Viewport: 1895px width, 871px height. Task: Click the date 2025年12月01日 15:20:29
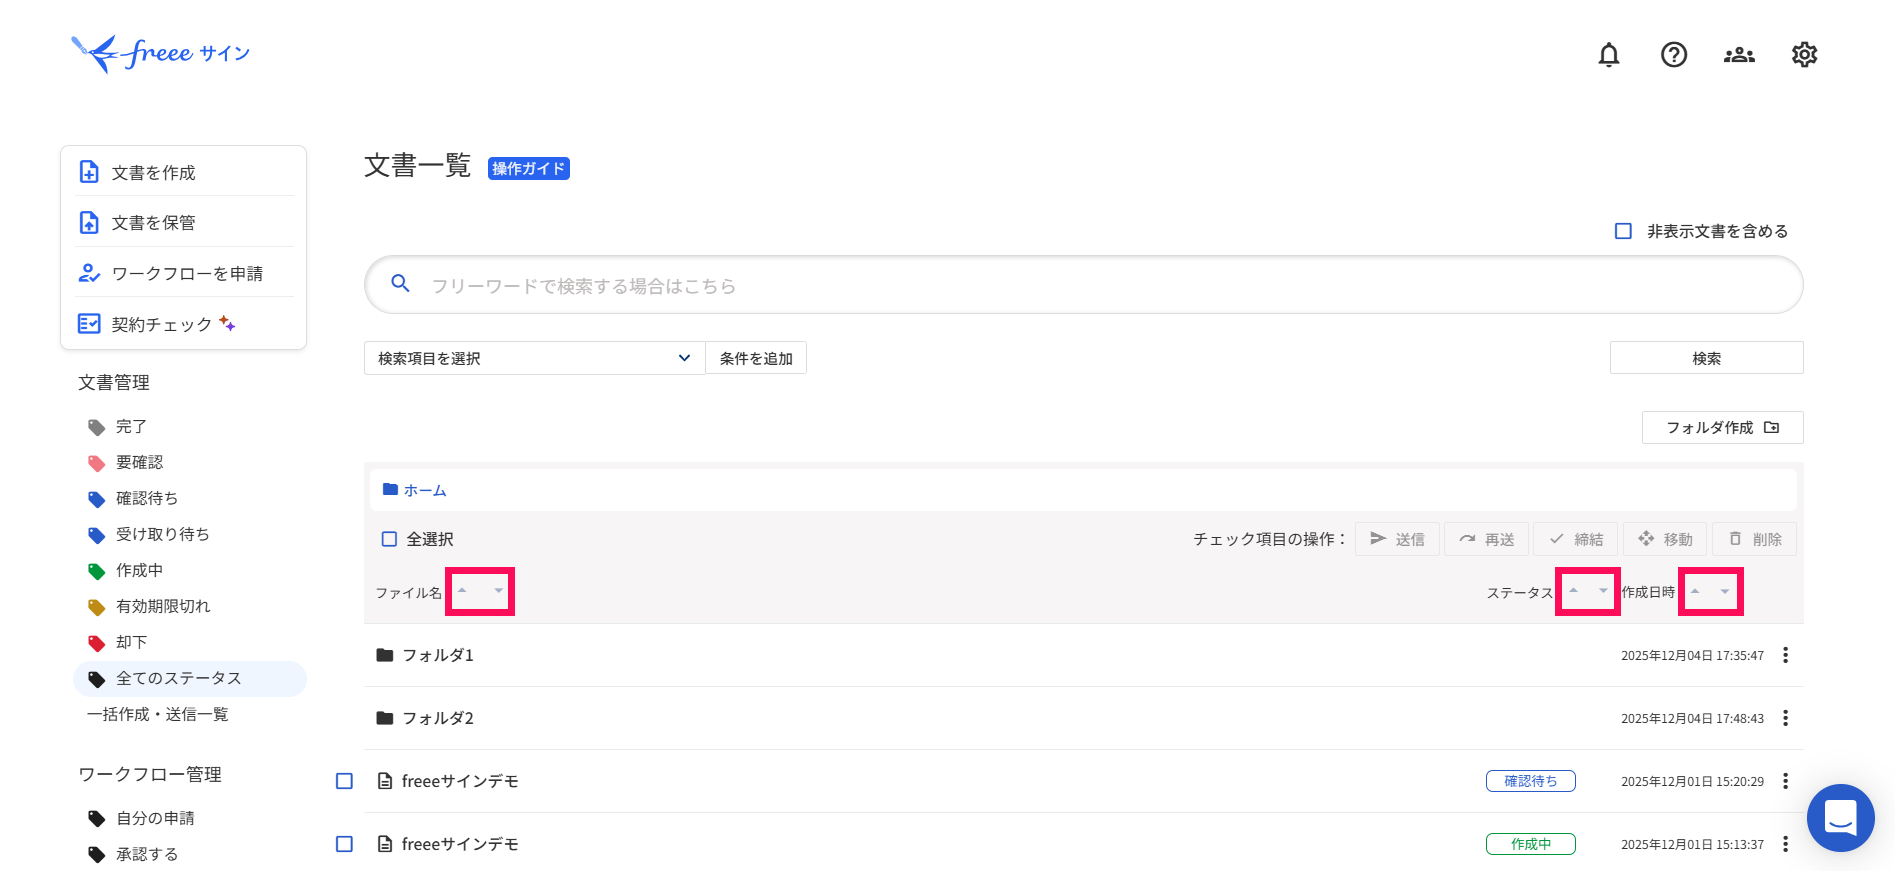(1692, 782)
